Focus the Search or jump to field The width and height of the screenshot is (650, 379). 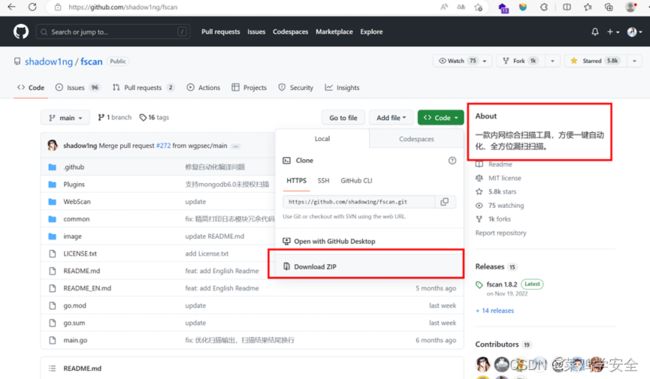point(113,32)
